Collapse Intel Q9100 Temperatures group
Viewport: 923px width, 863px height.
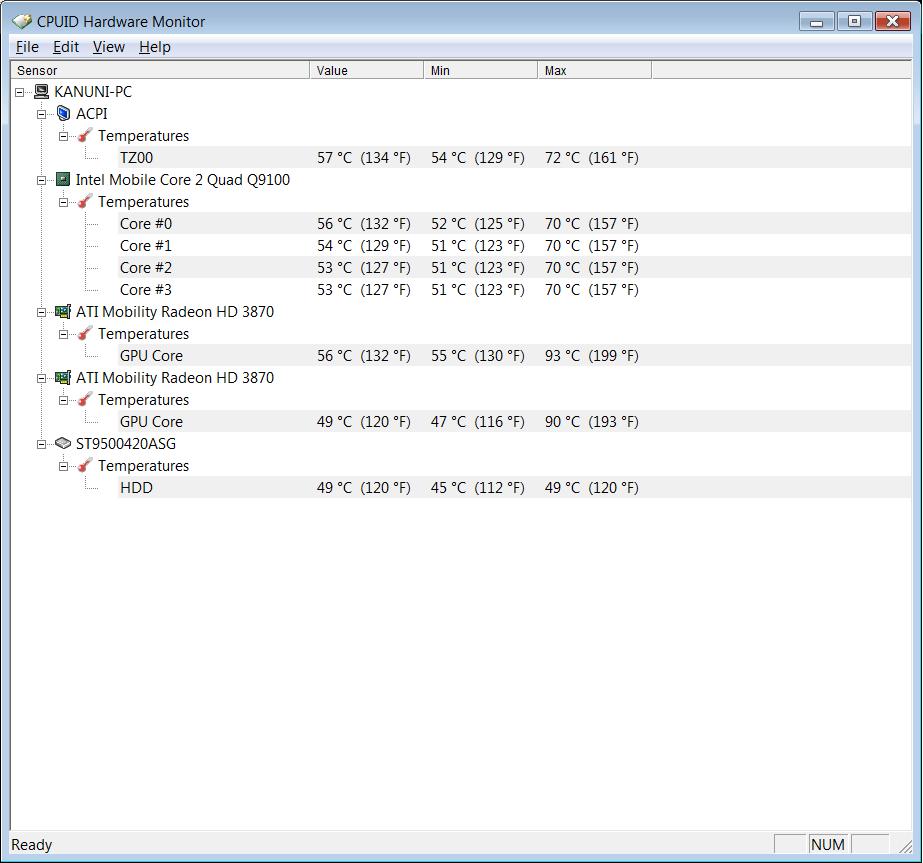pyautogui.click(x=64, y=203)
